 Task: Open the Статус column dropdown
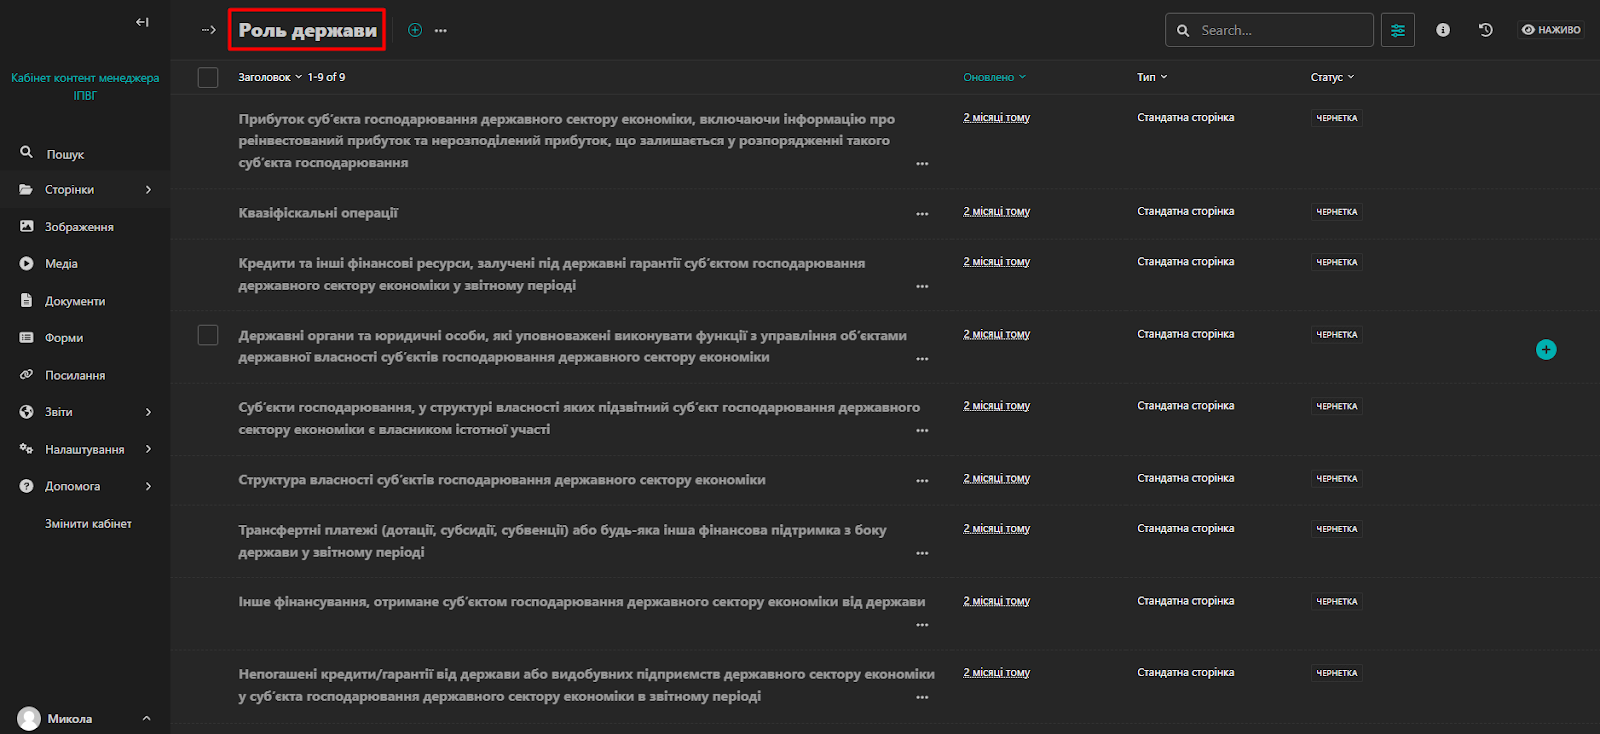point(1332,77)
